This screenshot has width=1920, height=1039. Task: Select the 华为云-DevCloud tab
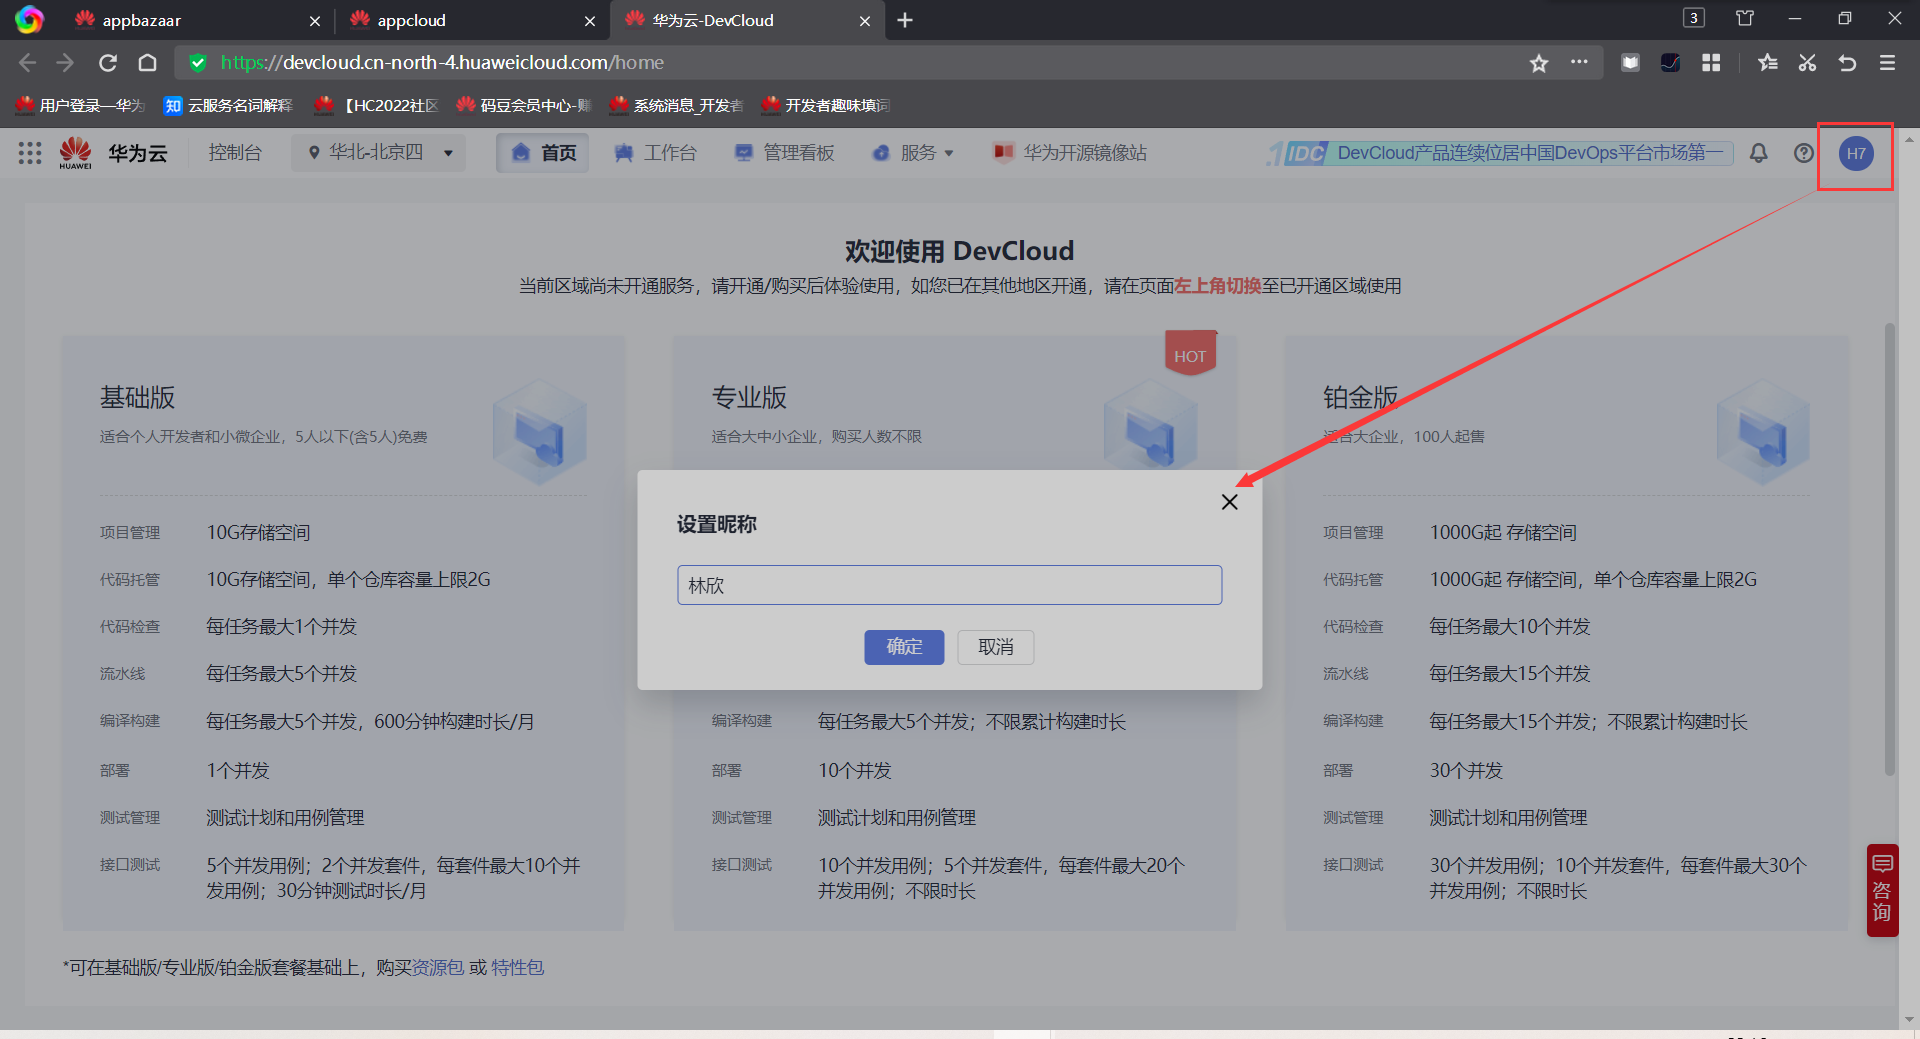pyautogui.click(x=748, y=20)
